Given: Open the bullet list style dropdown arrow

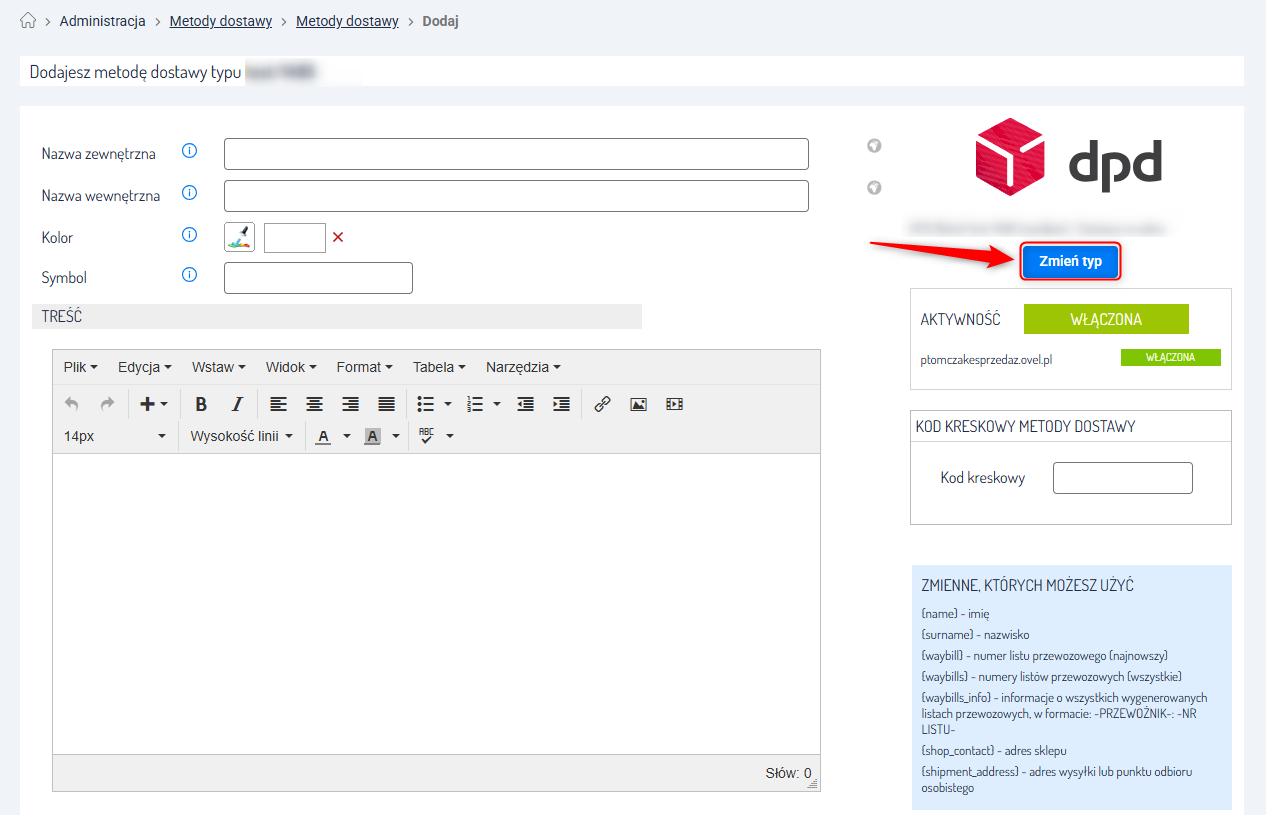Looking at the screenshot, I should pos(448,404).
